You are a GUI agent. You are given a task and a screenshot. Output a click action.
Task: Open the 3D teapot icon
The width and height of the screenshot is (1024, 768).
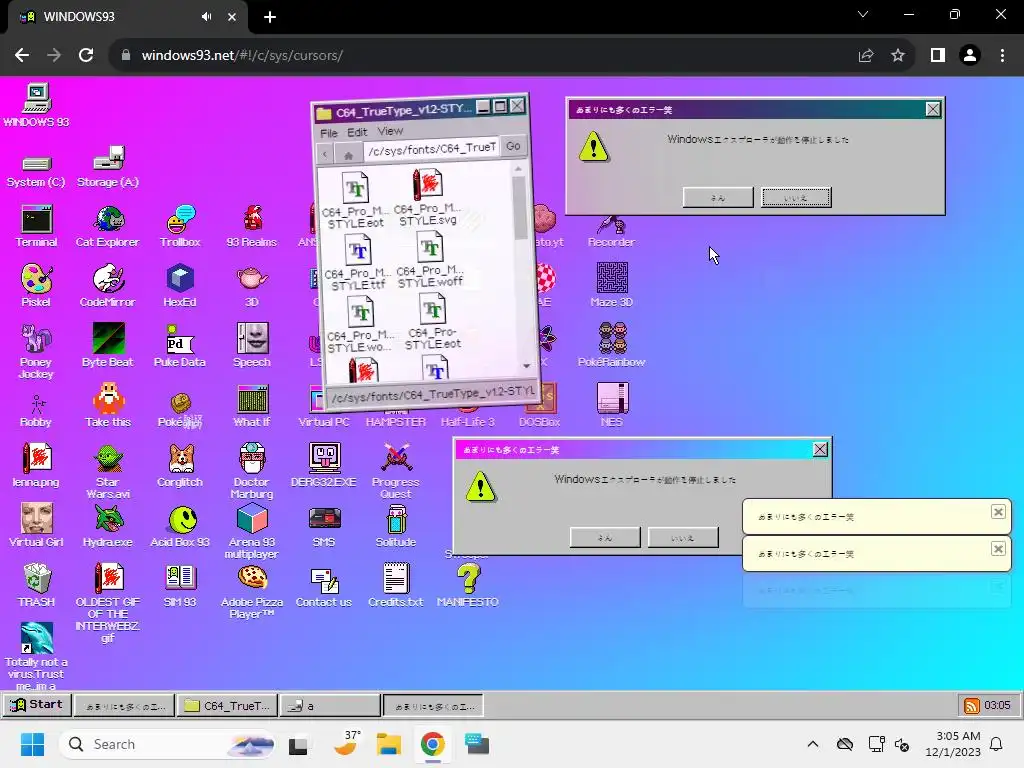pos(252,286)
